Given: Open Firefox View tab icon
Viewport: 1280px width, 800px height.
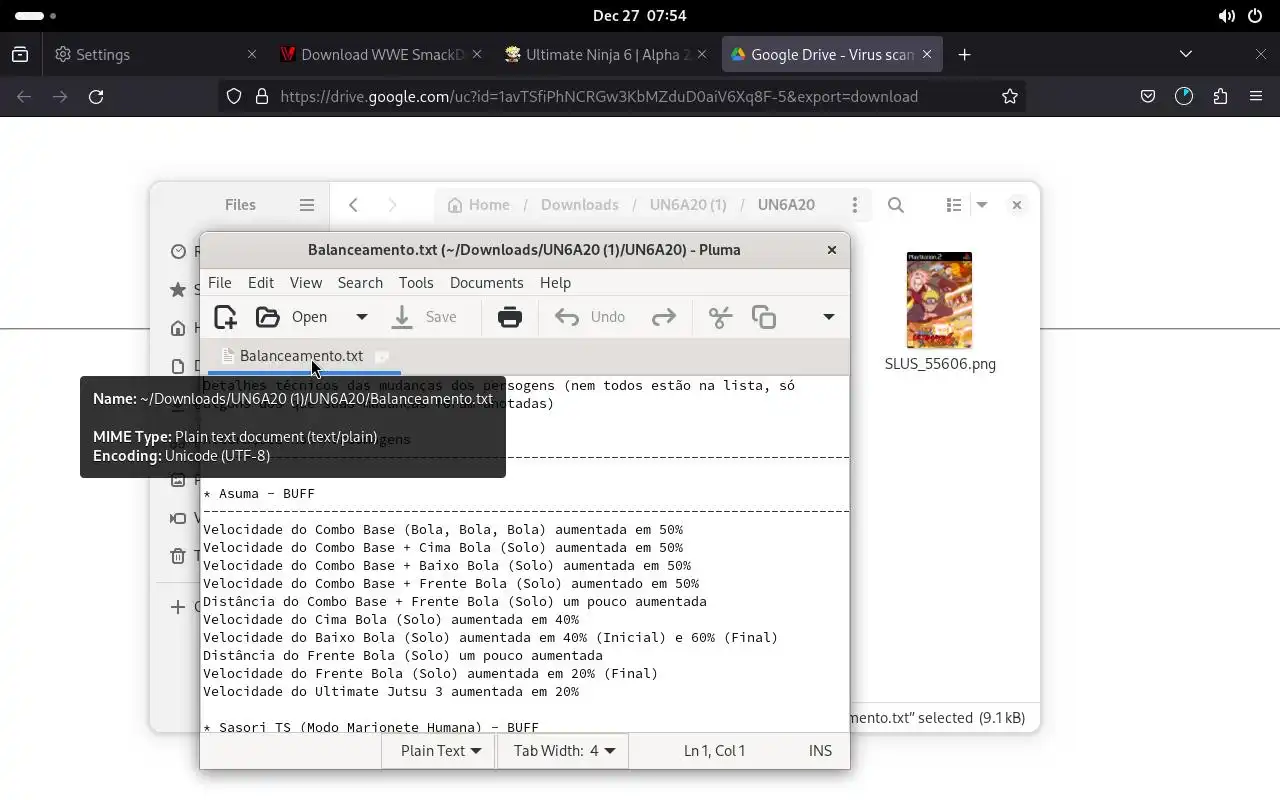Looking at the screenshot, I should pos(20,55).
